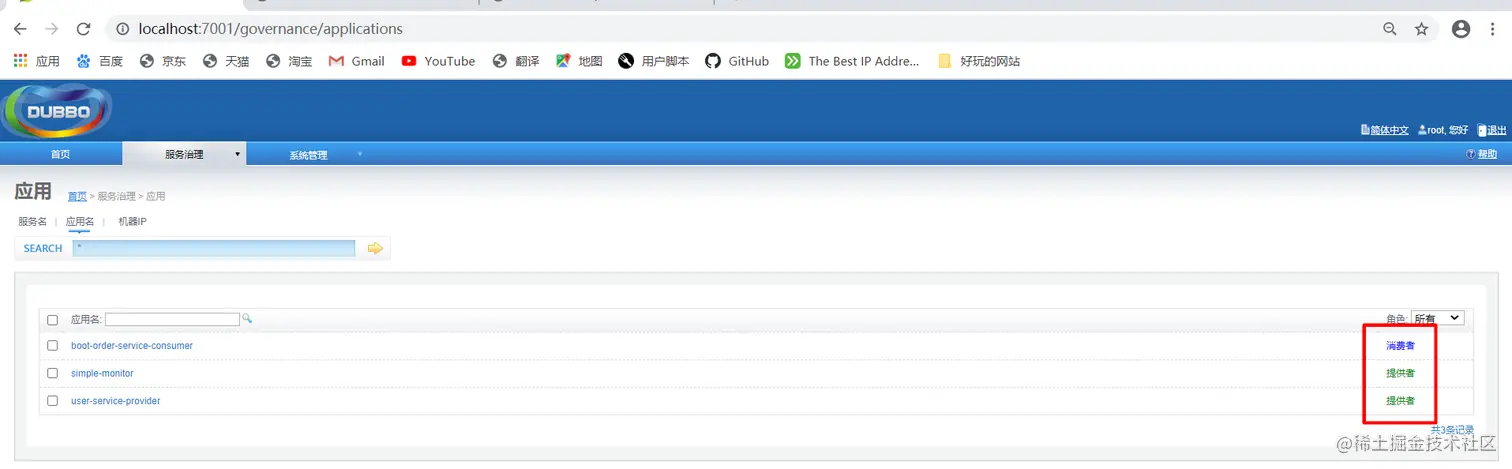Go to the 首页 nav tab
Viewport: 1512px width, 469px height.
[61, 155]
